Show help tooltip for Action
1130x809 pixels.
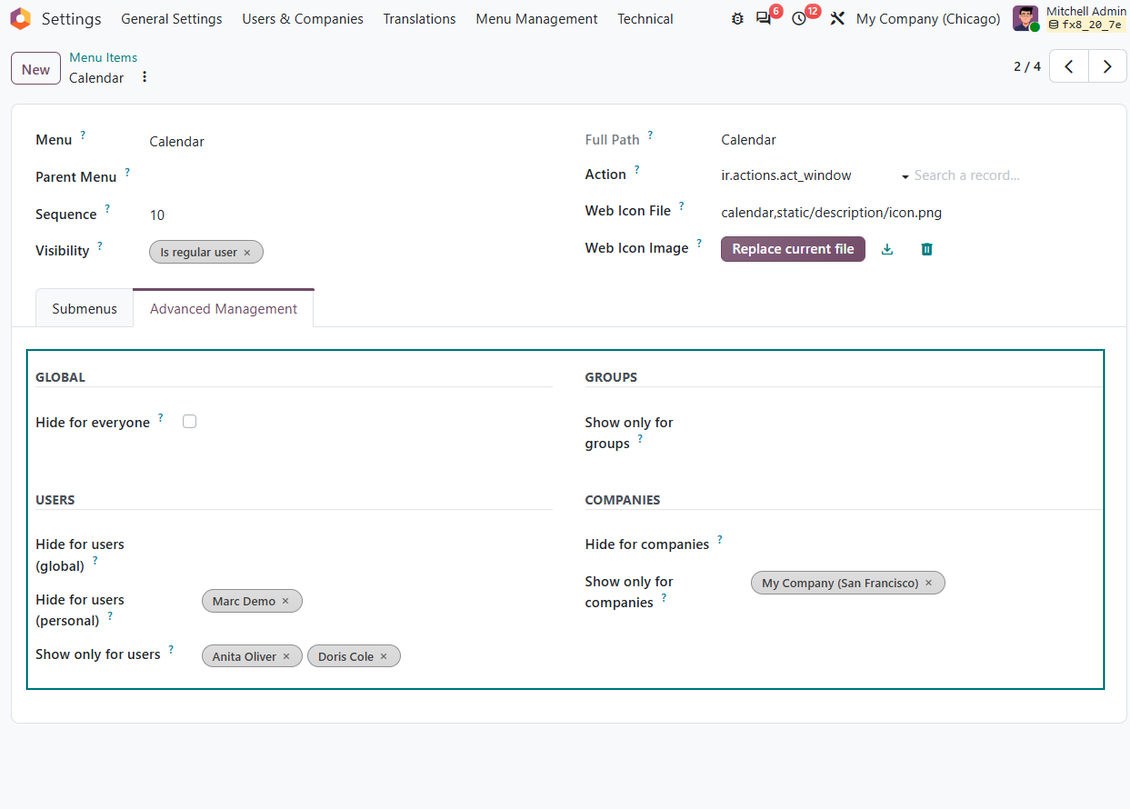(x=637, y=170)
